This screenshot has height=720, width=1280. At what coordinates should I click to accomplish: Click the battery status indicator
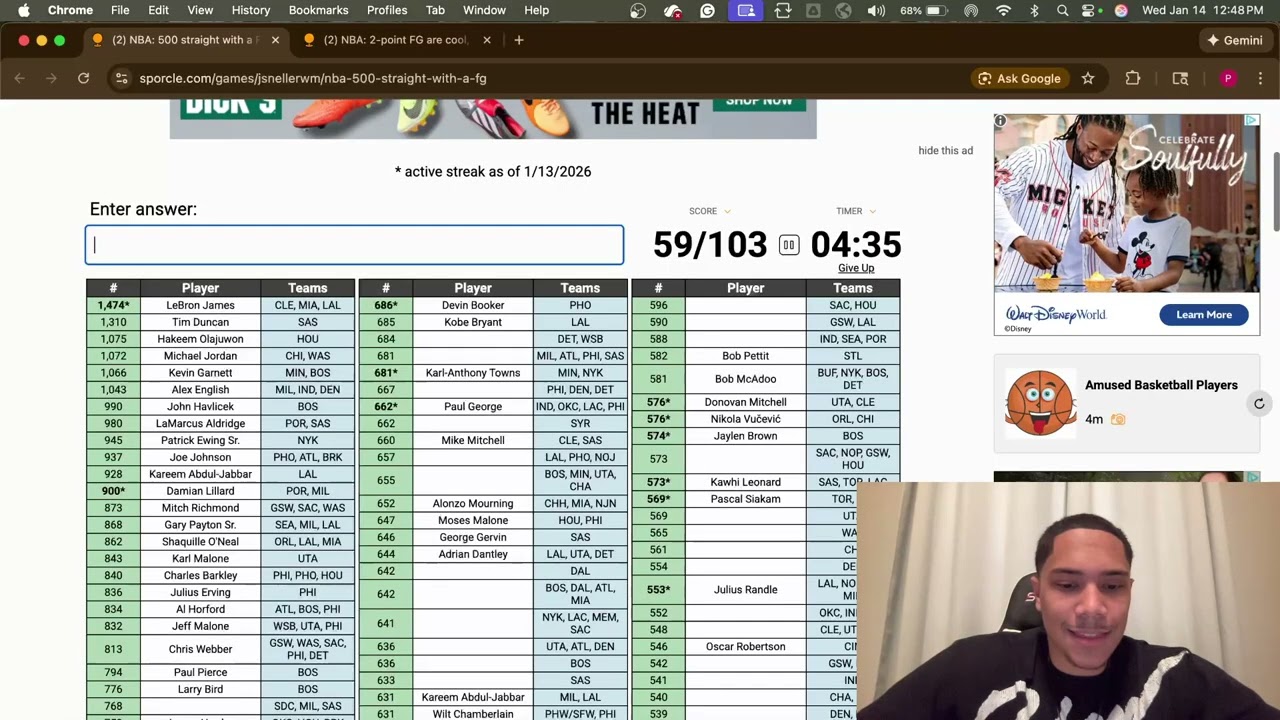[x=924, y=10]
